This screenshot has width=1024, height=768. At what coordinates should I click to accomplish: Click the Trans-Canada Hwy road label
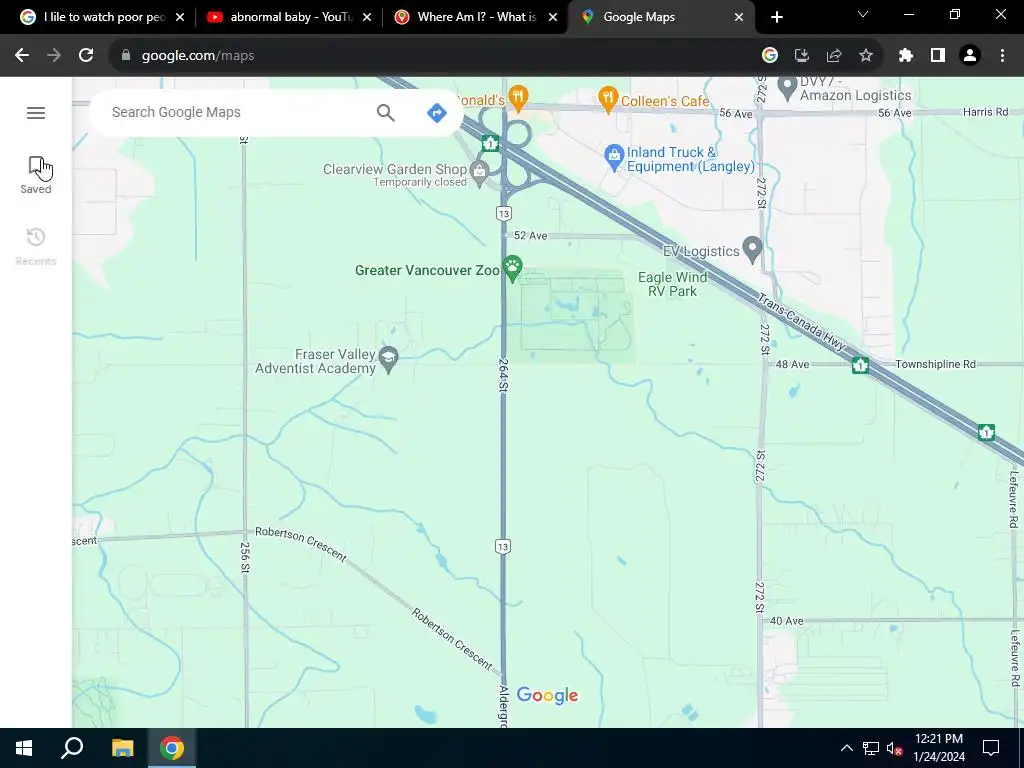(802, 323)
